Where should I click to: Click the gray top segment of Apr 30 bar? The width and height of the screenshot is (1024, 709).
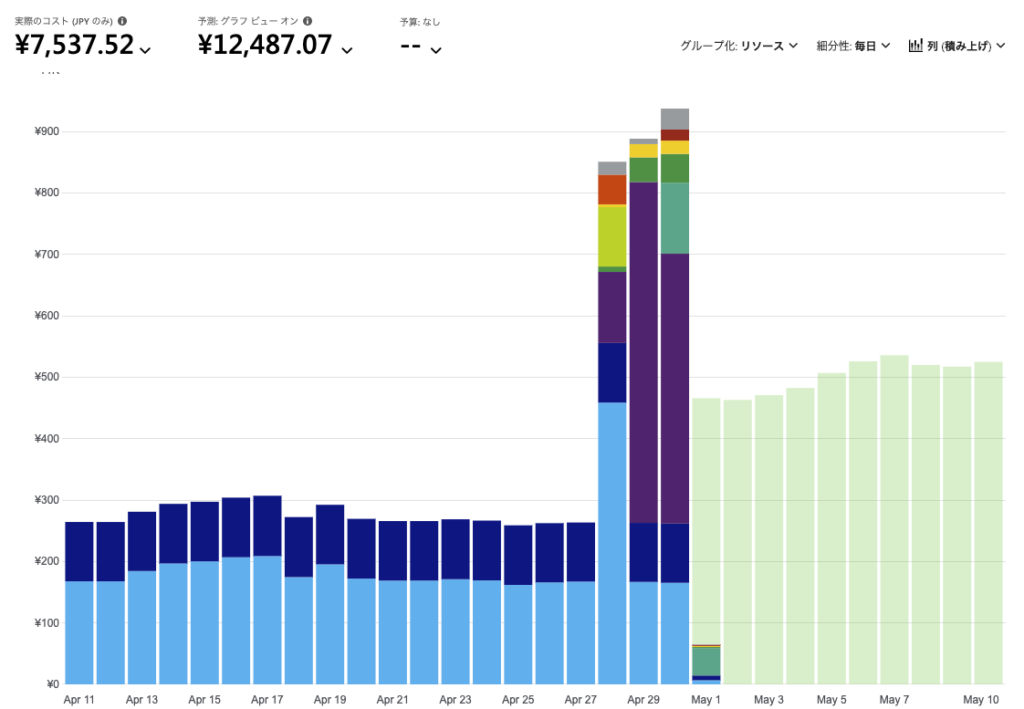tap(675, 118)
